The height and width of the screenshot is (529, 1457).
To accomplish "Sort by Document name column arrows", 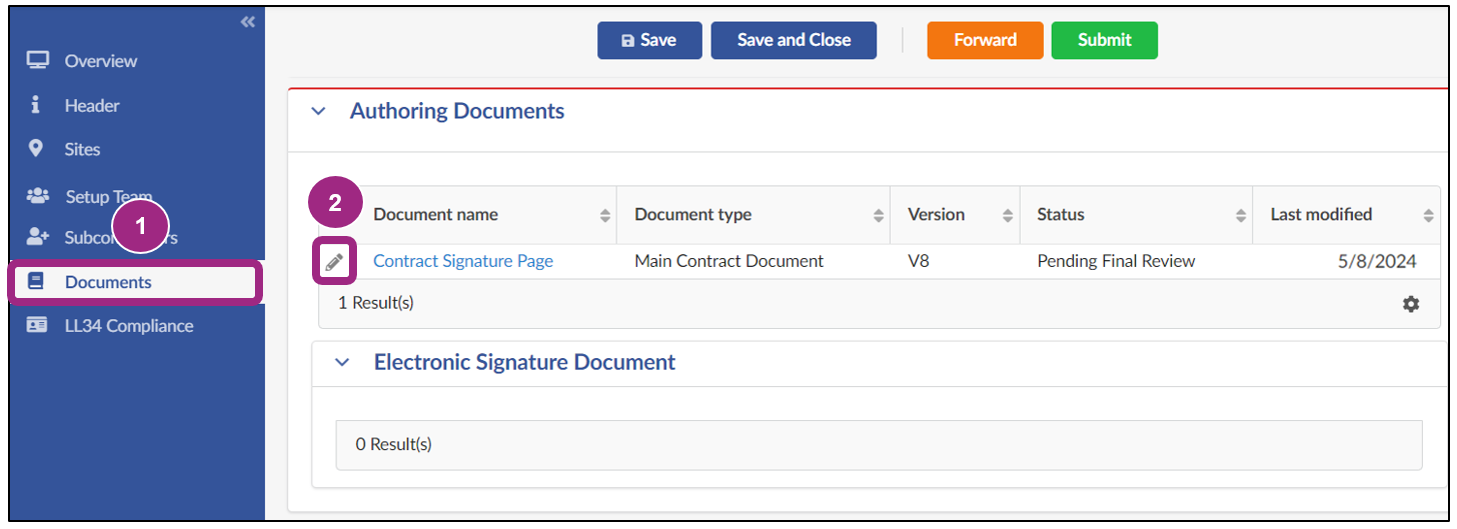I will [x=605, y=216].
